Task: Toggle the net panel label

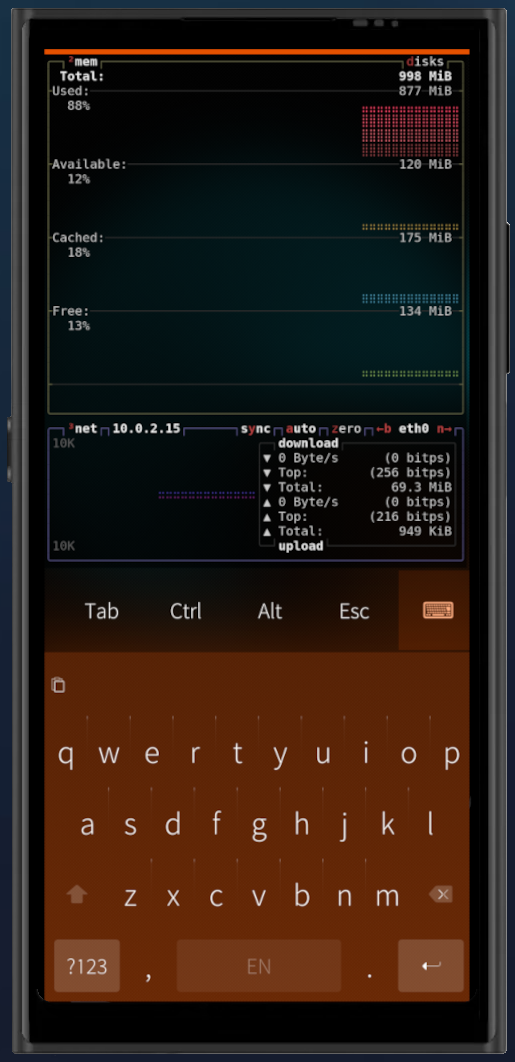Action: click(x=83, y=429)
